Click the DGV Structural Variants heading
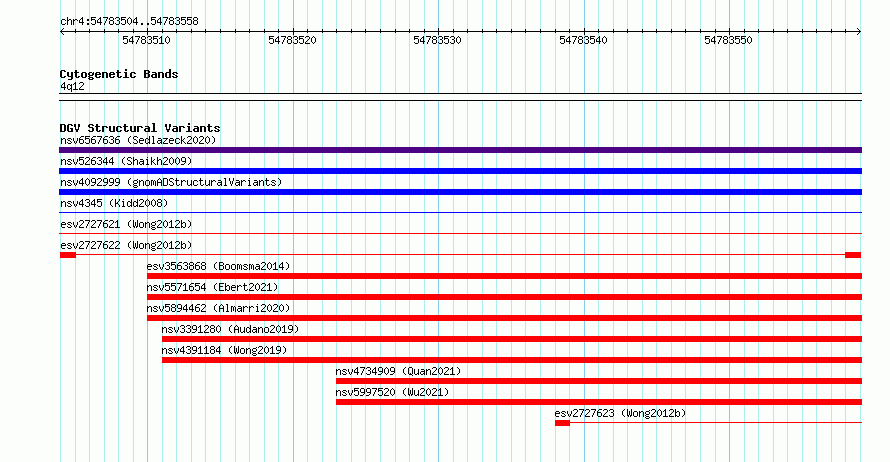890x462 pixels. 140,128
